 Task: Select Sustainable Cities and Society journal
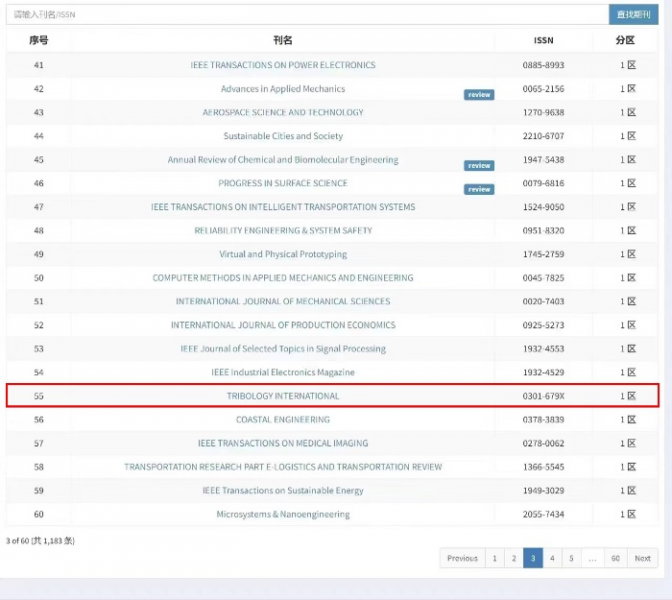click(x=283, y=136)
